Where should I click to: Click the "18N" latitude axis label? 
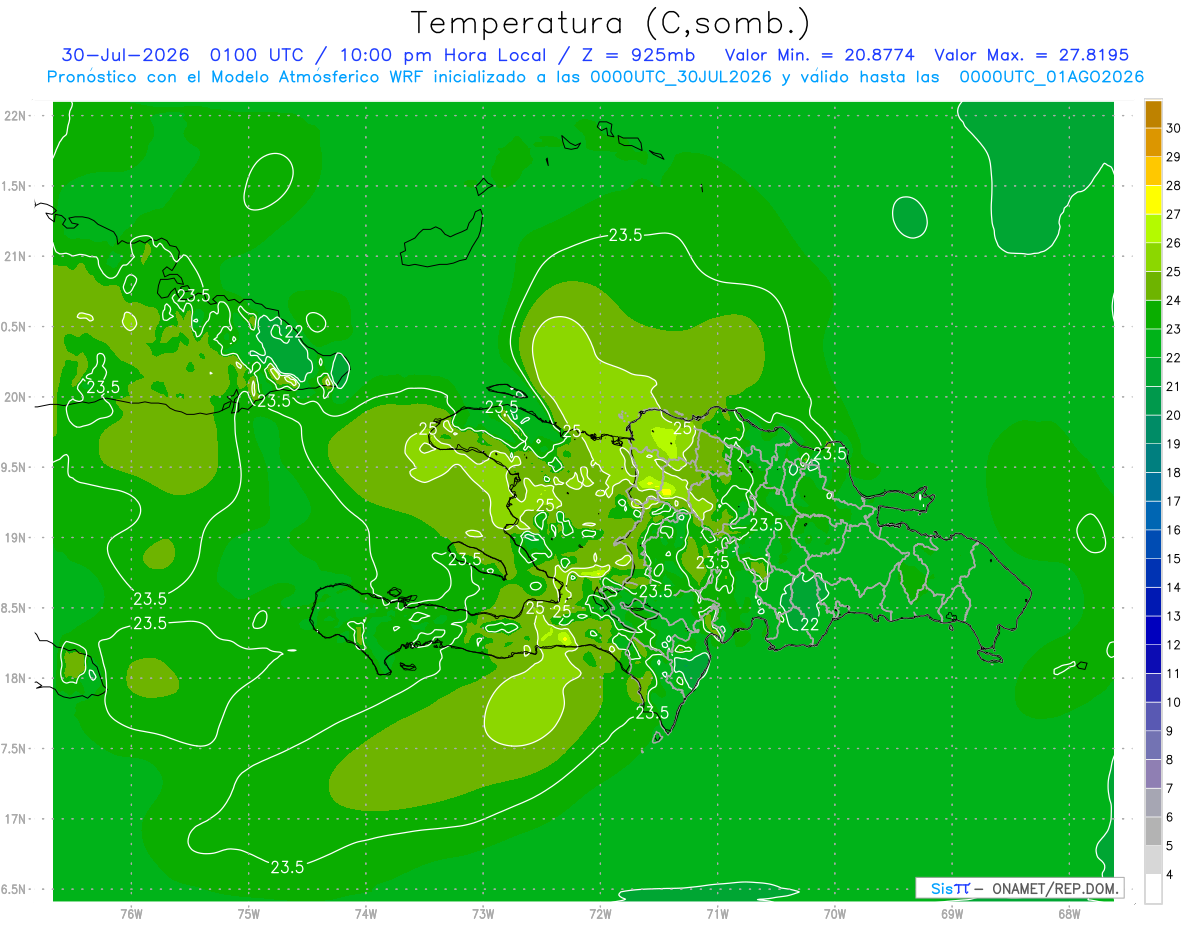tap(15, 679)
